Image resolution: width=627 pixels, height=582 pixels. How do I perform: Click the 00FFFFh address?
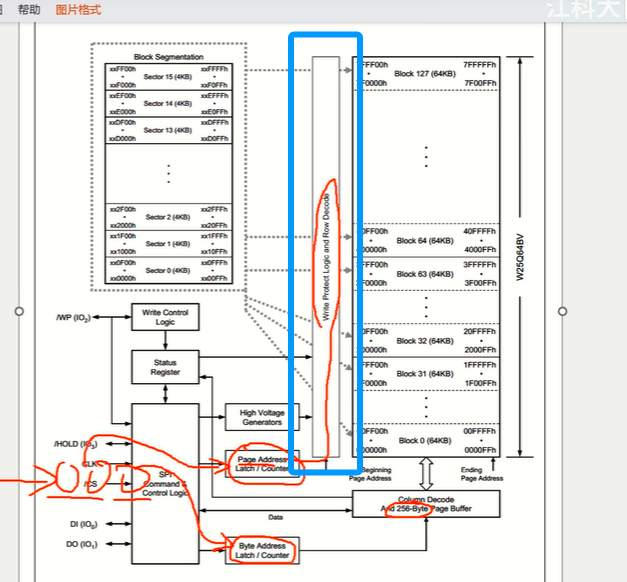click(480, 431)
